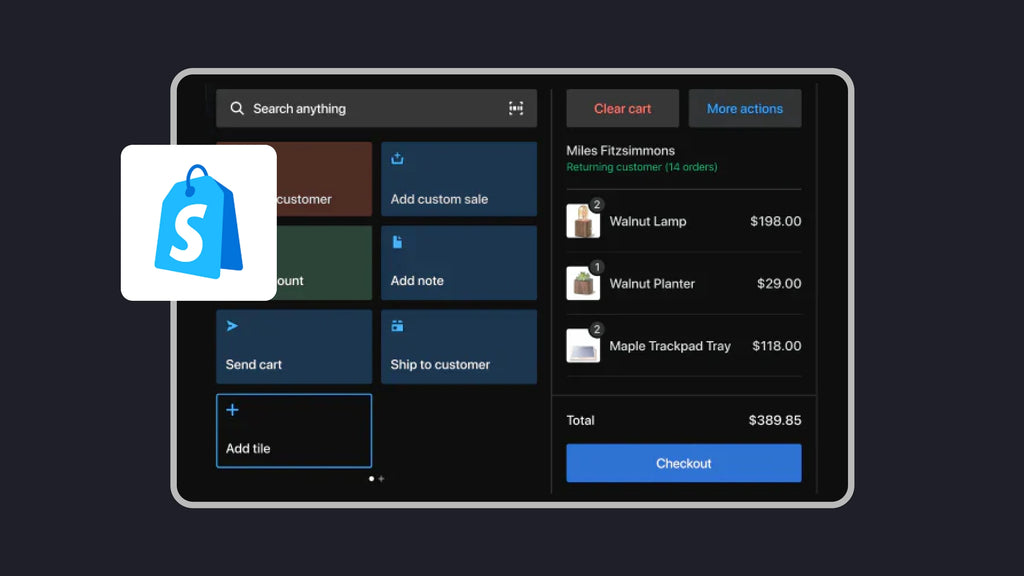Click the Send cart arrow icon

click(x=232, y=326)
